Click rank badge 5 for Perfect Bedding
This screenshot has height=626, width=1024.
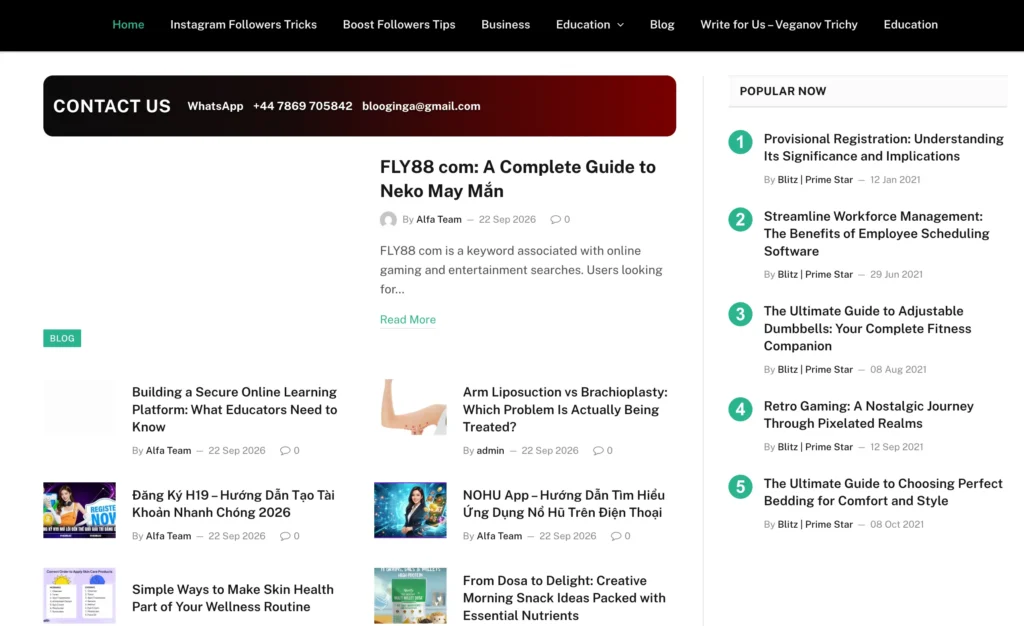click(740, 486)
